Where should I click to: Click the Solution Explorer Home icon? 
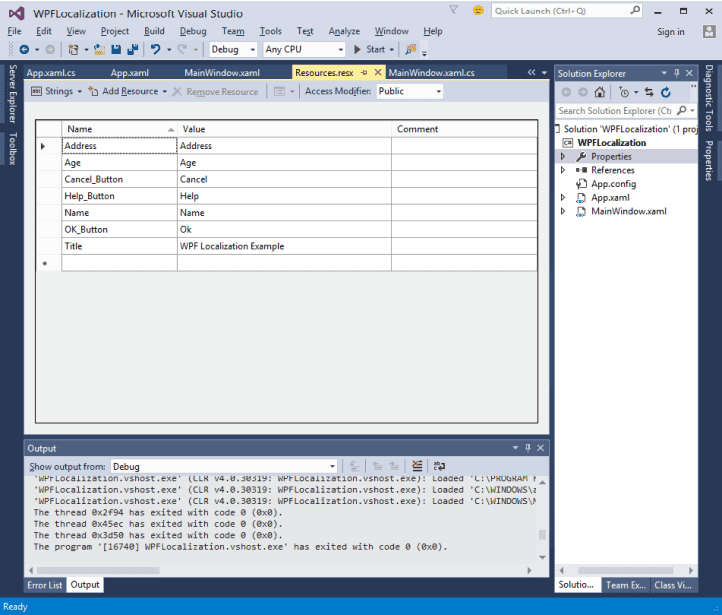point(600,93)
